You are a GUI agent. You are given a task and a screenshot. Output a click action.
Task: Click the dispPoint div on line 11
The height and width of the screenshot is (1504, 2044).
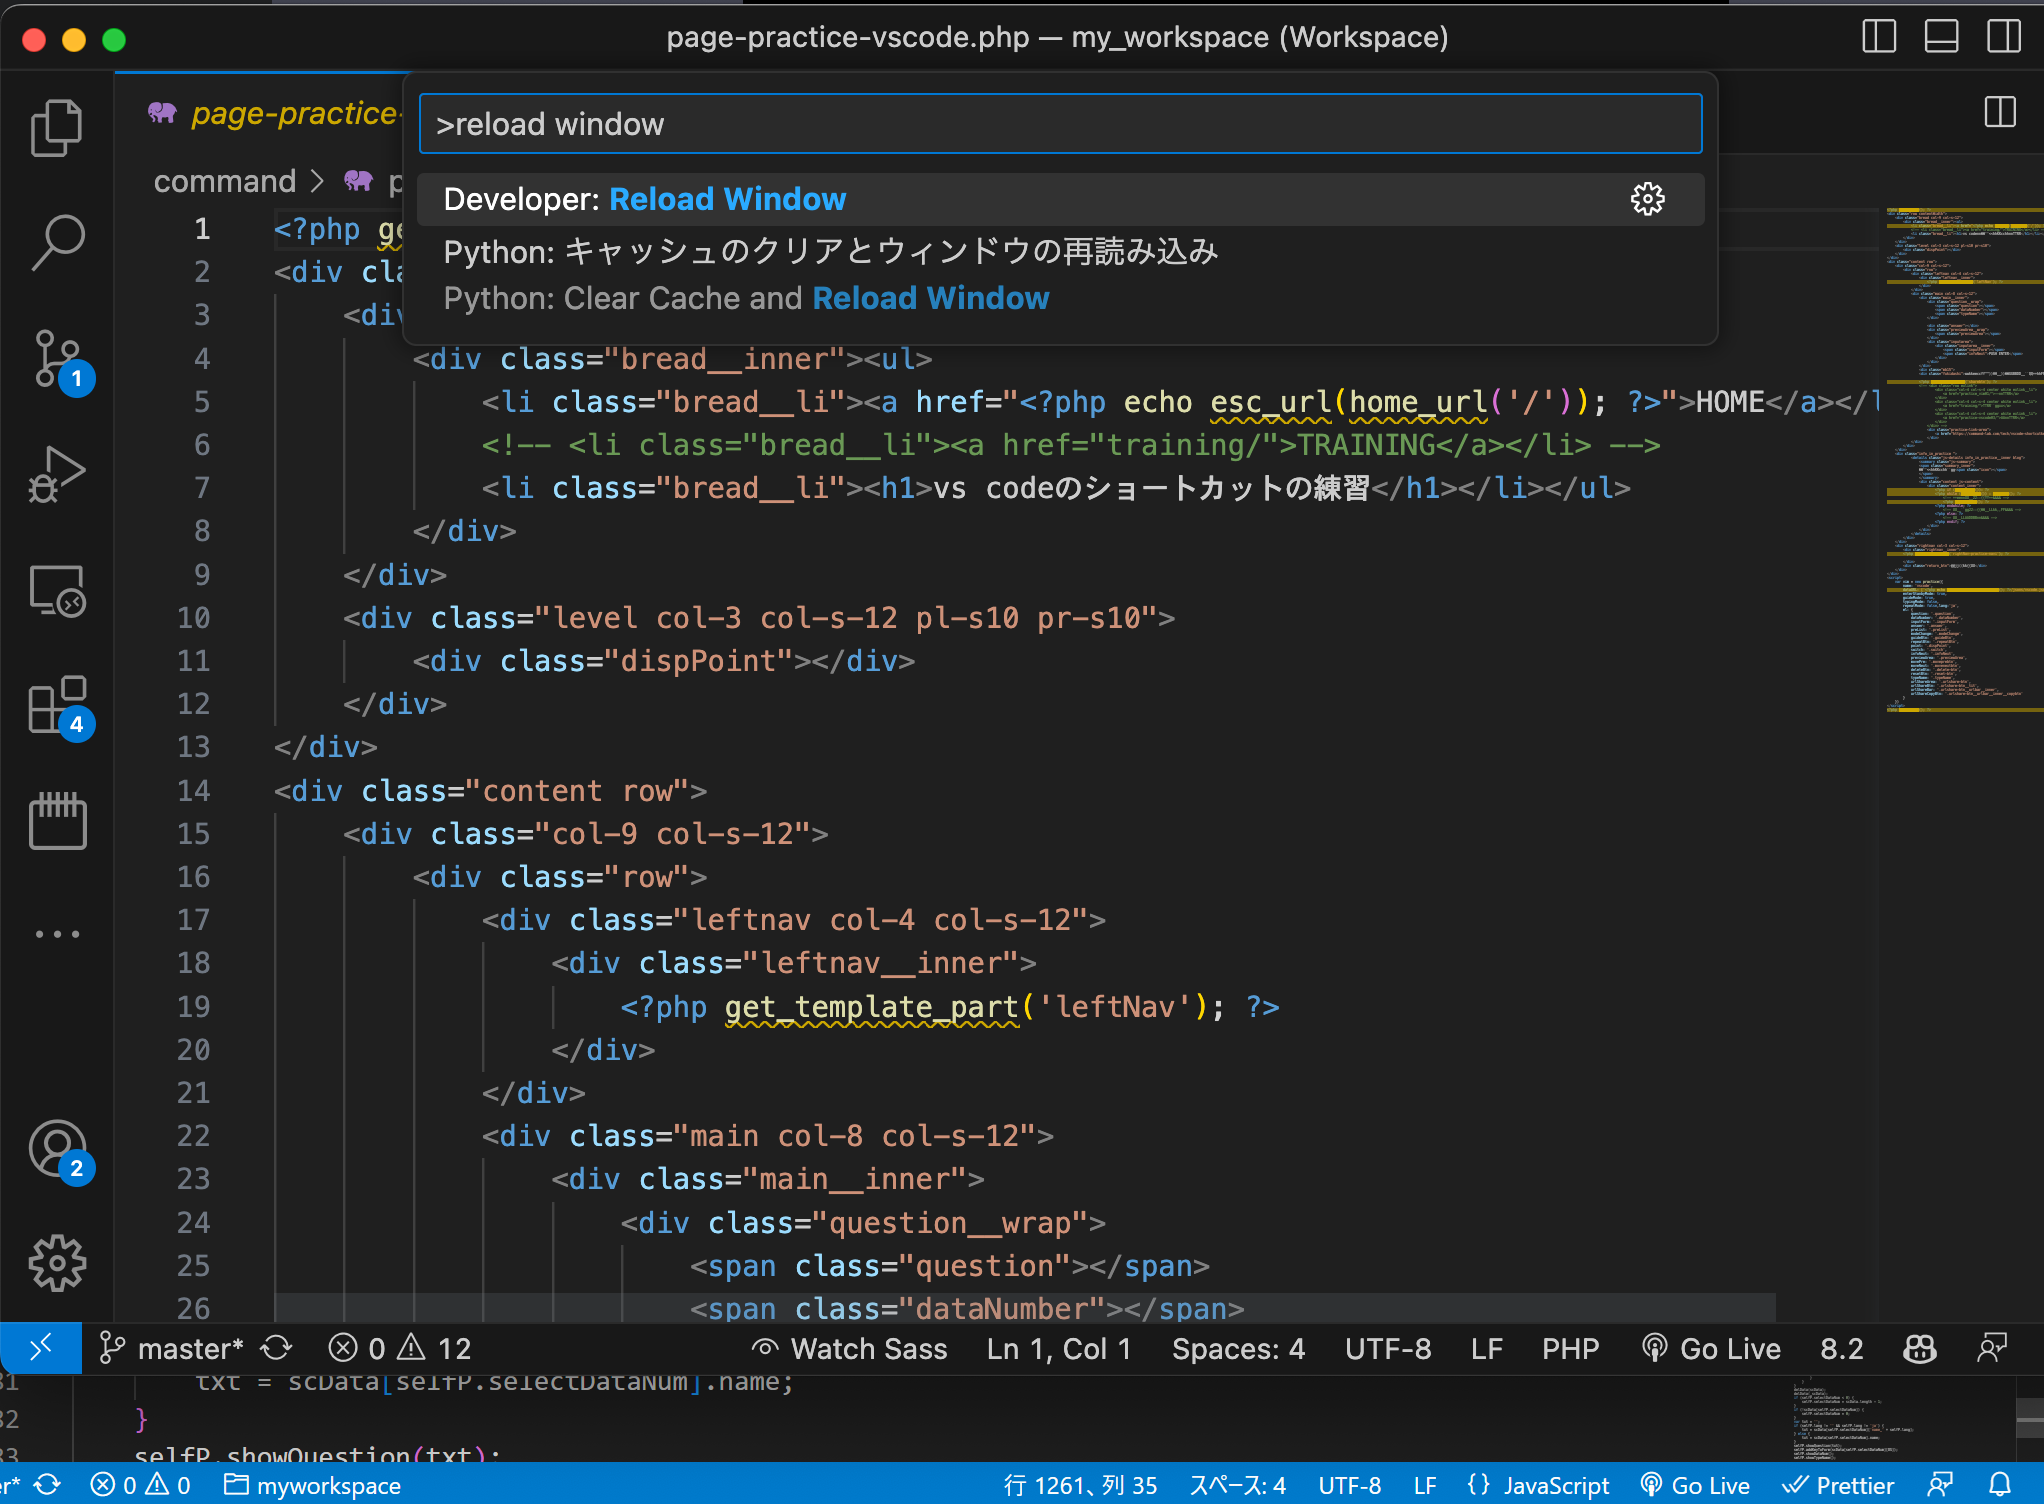(664, 660)
